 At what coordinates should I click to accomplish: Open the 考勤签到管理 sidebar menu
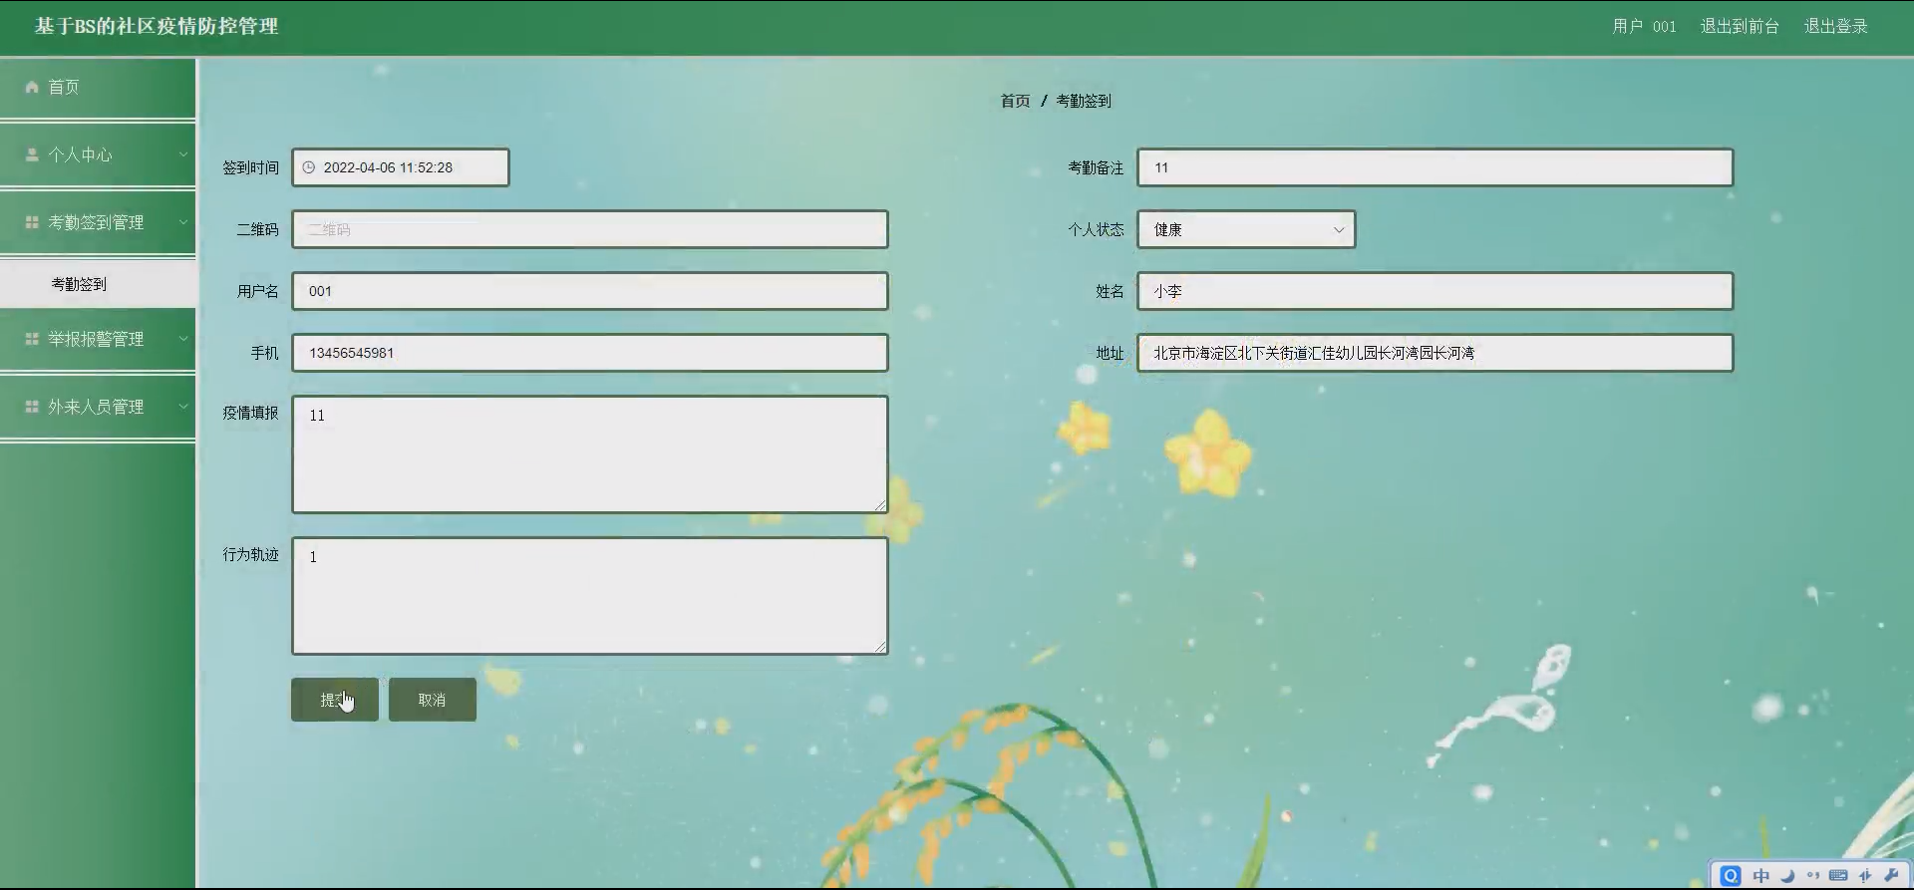(x=98, y=222)
